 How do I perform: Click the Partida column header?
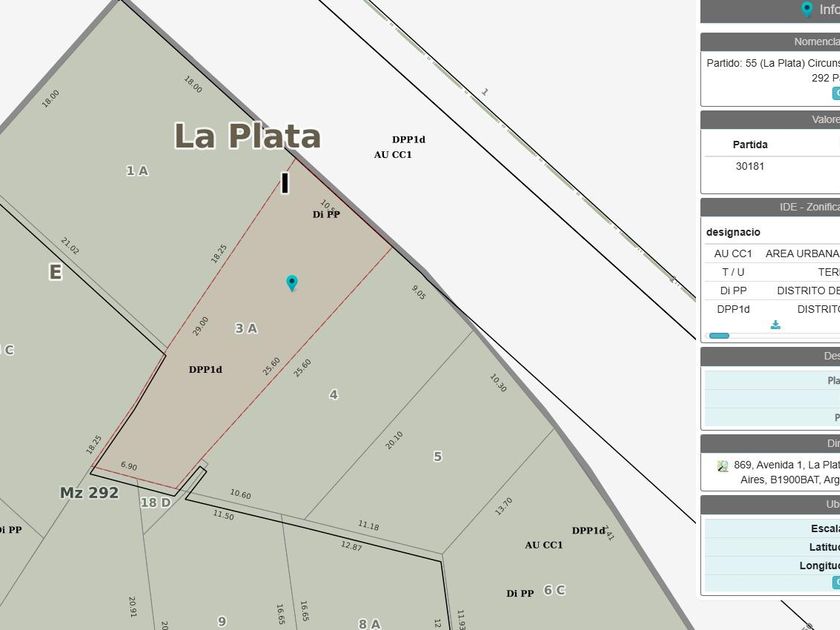(750, 145)
